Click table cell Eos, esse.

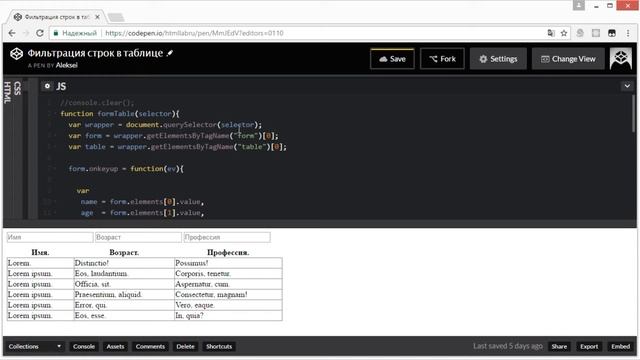tap(124, 316)
